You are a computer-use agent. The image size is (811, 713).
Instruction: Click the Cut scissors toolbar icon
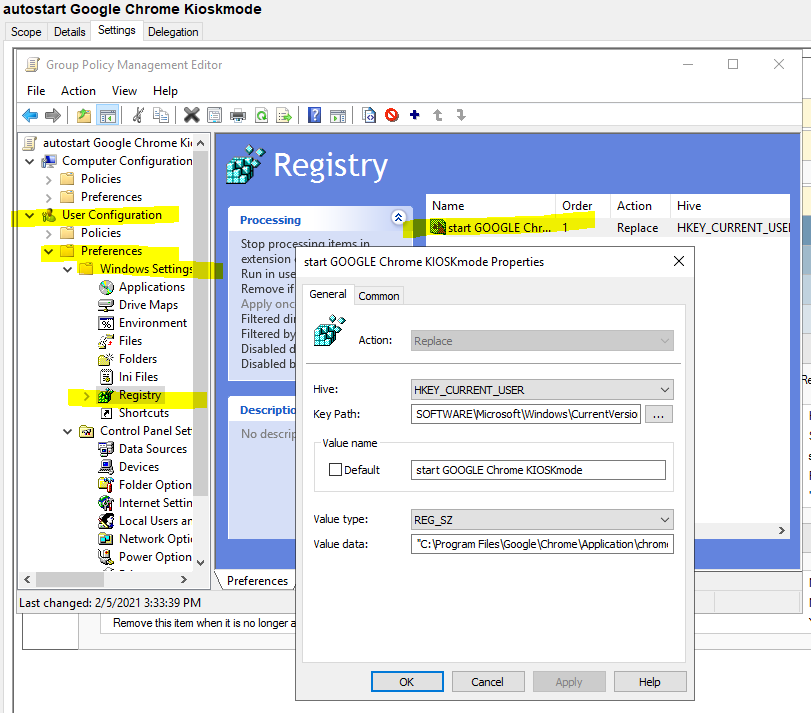pos(138,115)
